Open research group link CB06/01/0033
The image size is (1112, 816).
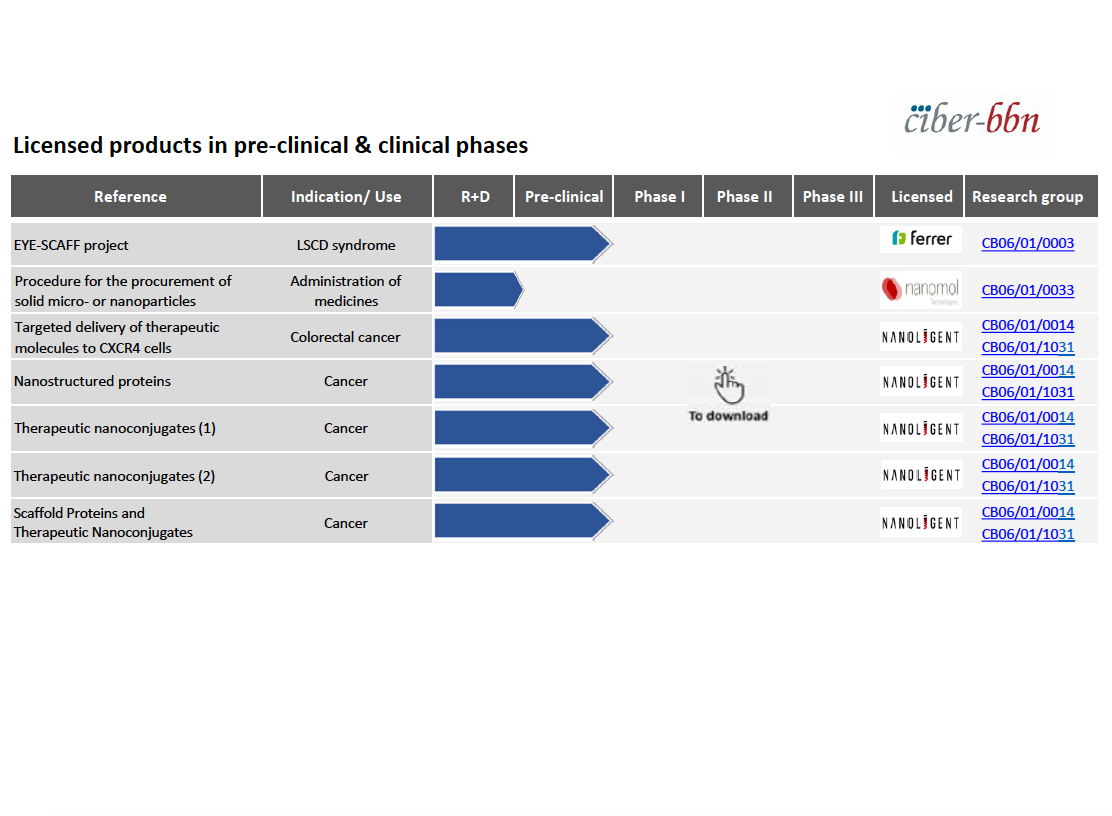(1028, 290)
